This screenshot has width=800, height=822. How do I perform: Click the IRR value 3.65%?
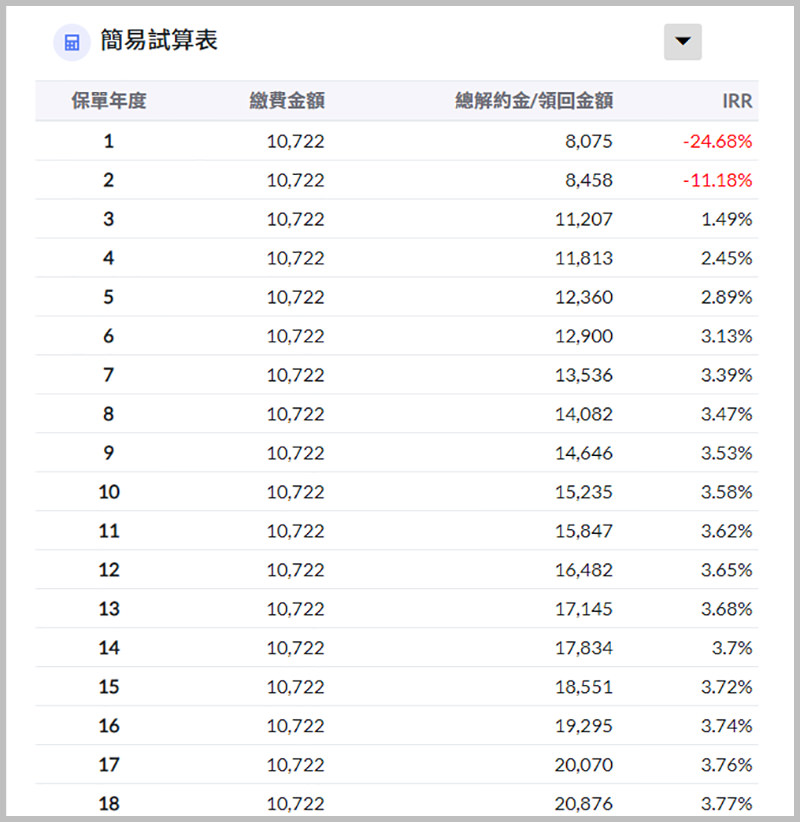[727, 570]
